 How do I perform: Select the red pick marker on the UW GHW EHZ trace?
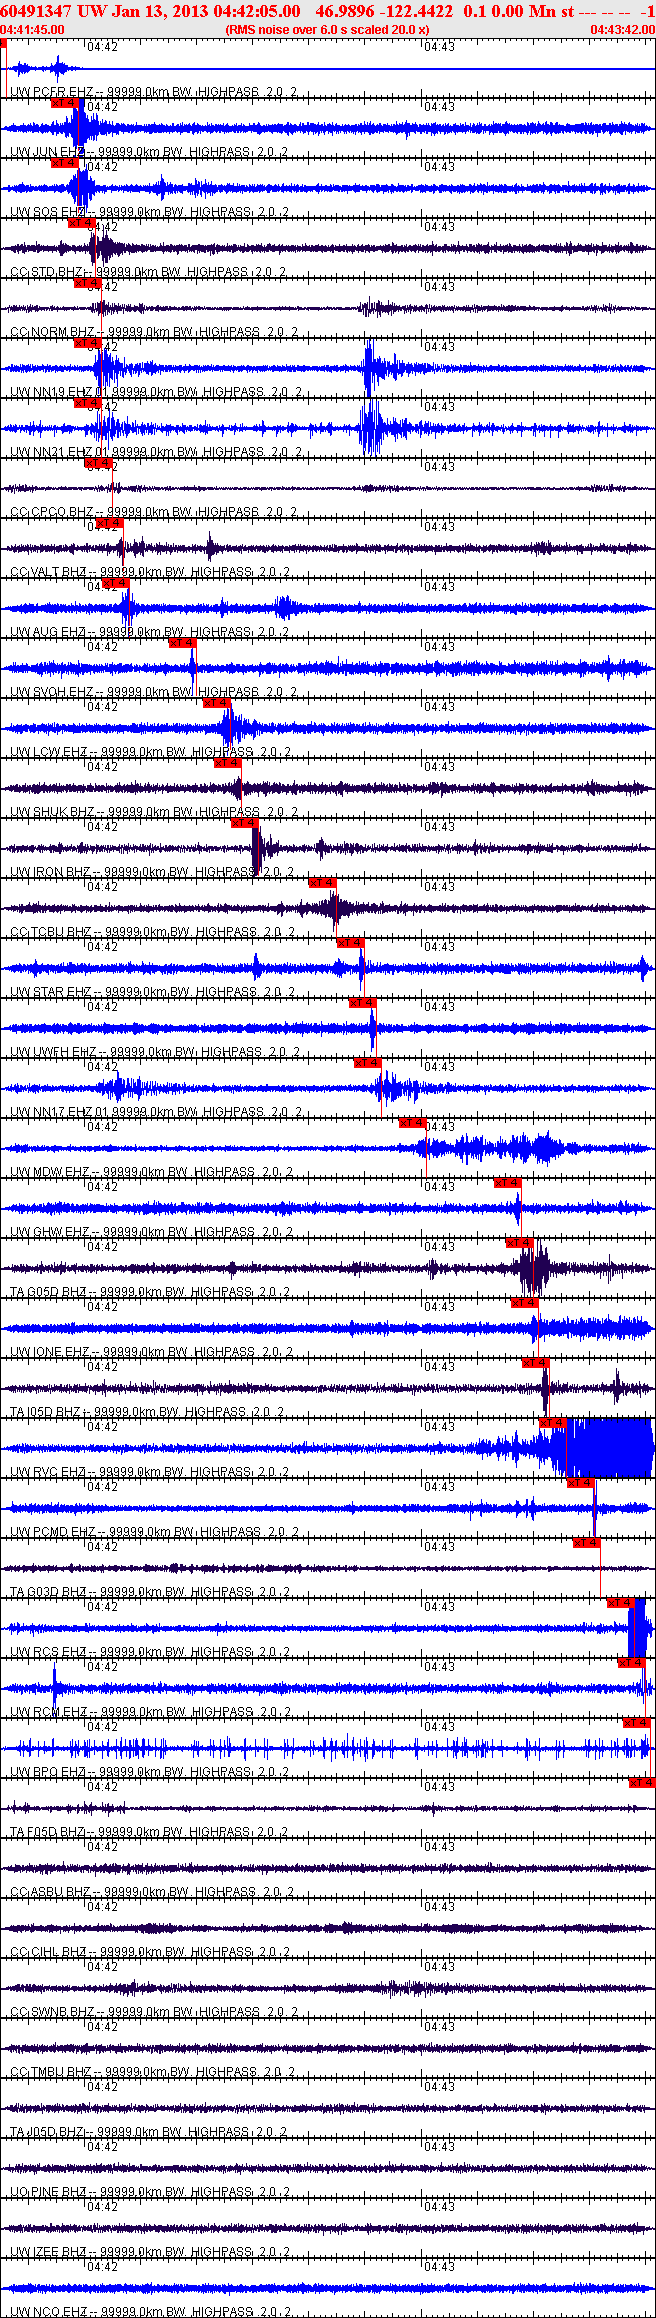coord(508,1183)
